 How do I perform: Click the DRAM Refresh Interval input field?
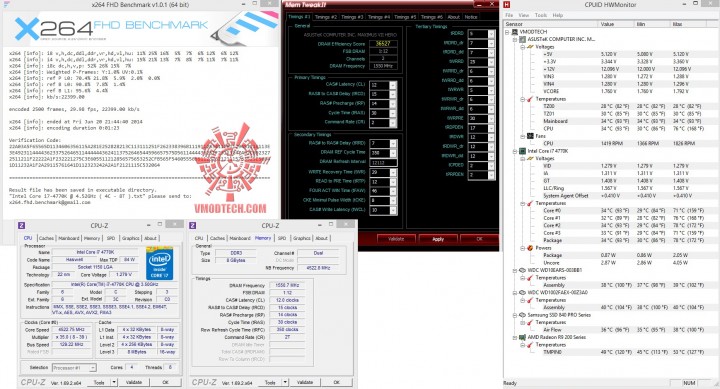[x=383, y=163]
